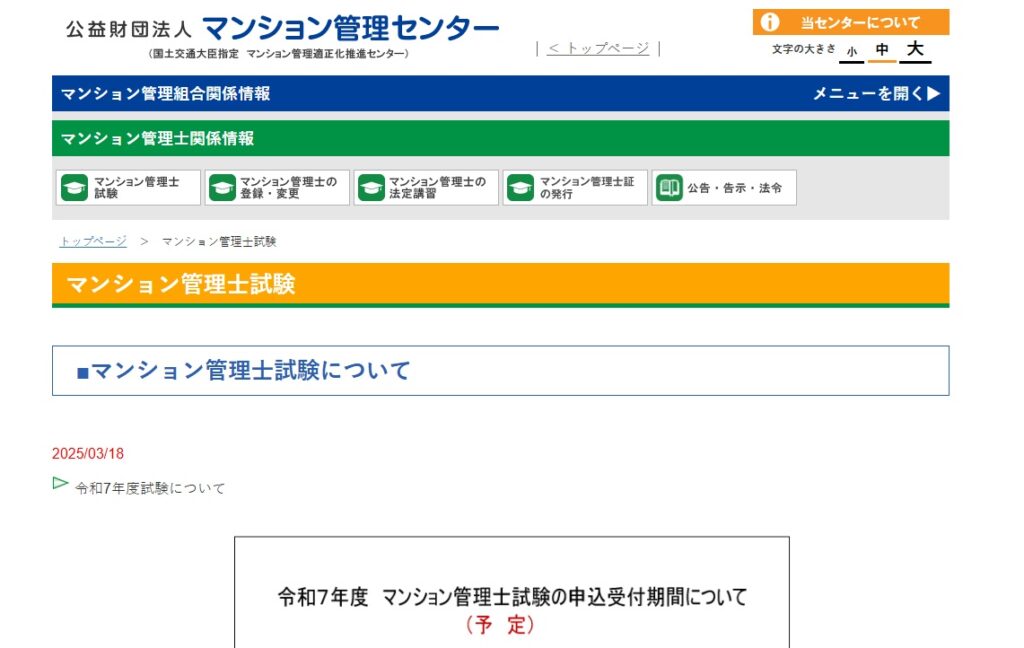Screen dimensions: 1024x648
Task: Click graduation cap icon beside 登録・変更
Action: coord(222,188)
